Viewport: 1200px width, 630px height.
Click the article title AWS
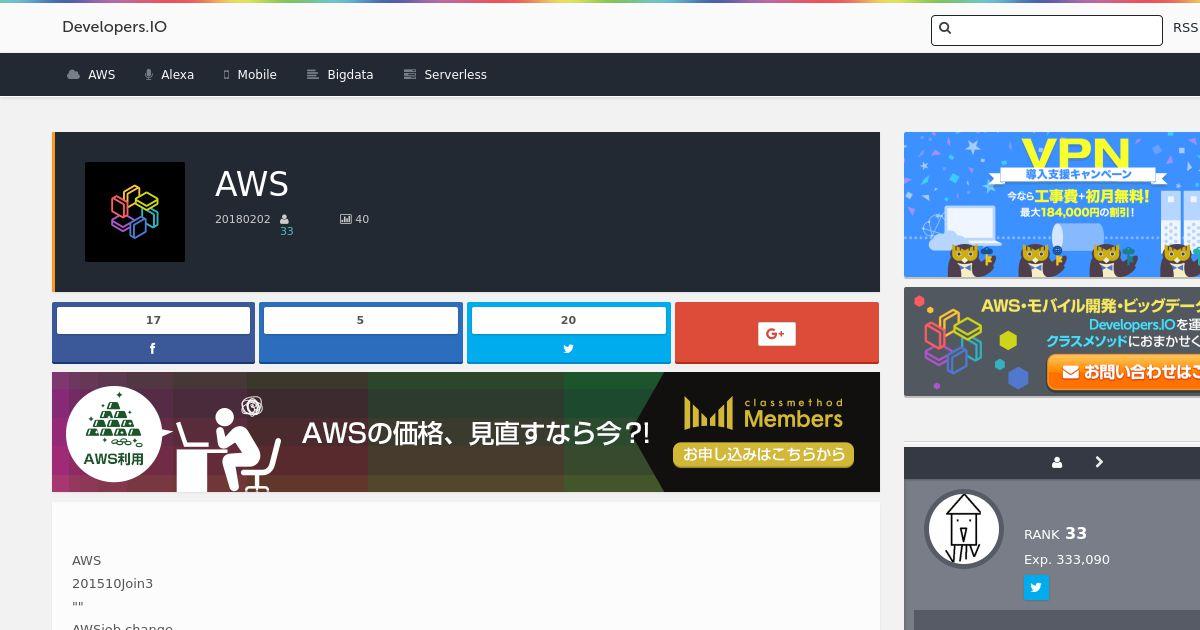[252, 184]
